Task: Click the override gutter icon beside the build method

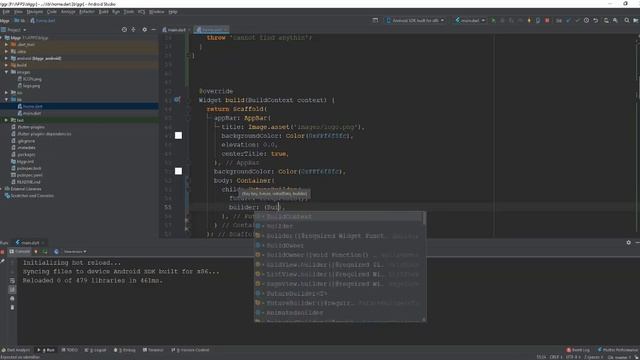Action: click(177, 100)
